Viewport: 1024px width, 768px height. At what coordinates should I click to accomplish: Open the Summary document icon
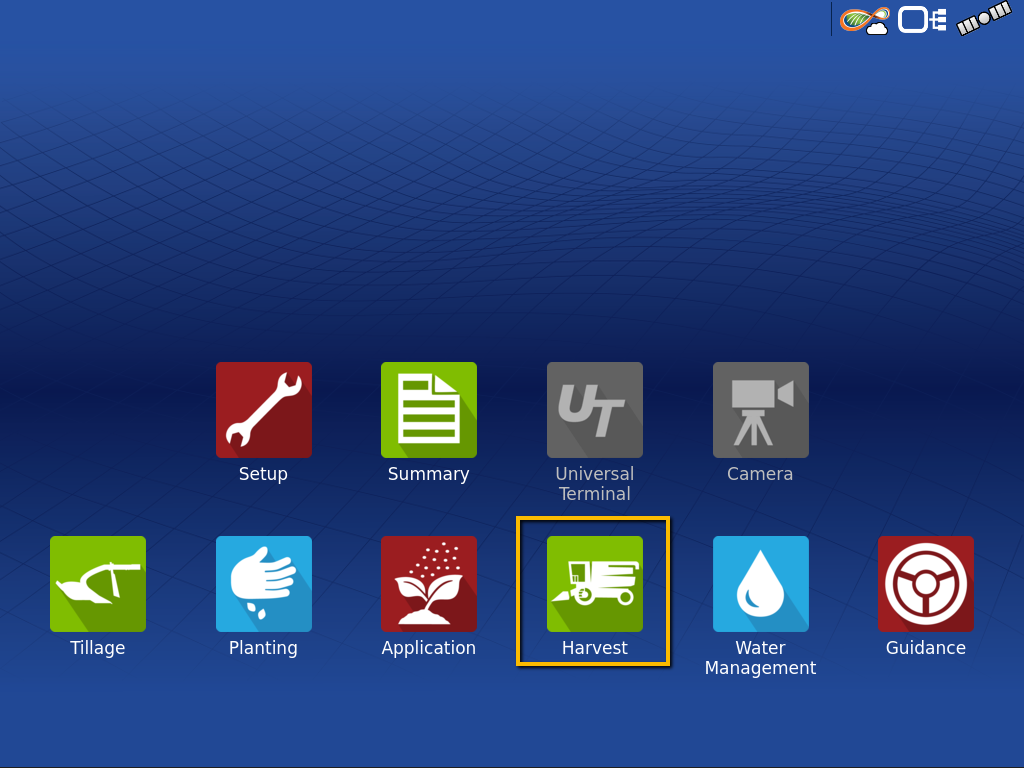[429, 410]
